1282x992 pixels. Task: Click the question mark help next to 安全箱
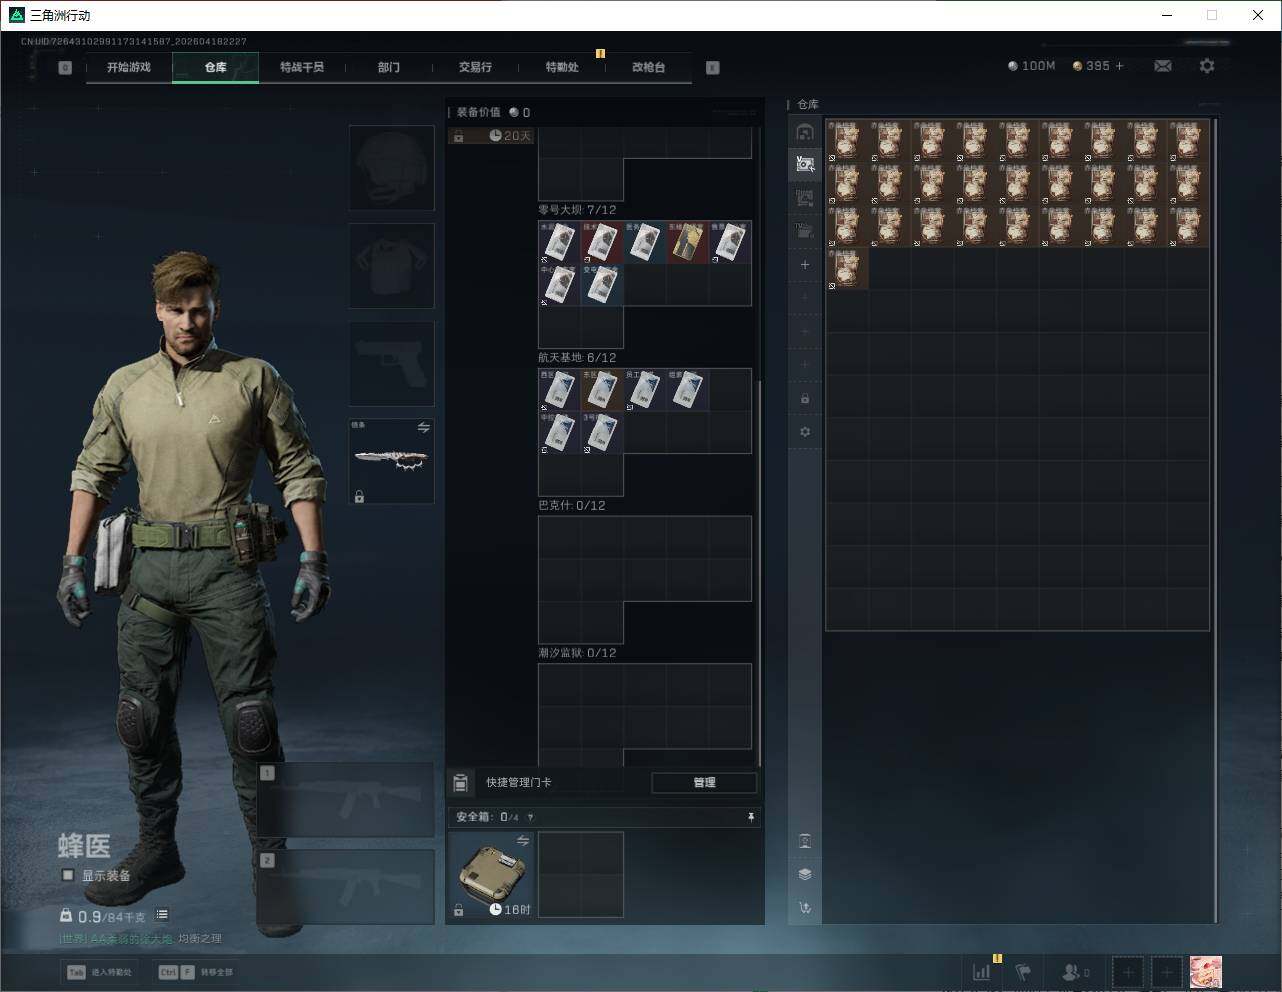530,817
